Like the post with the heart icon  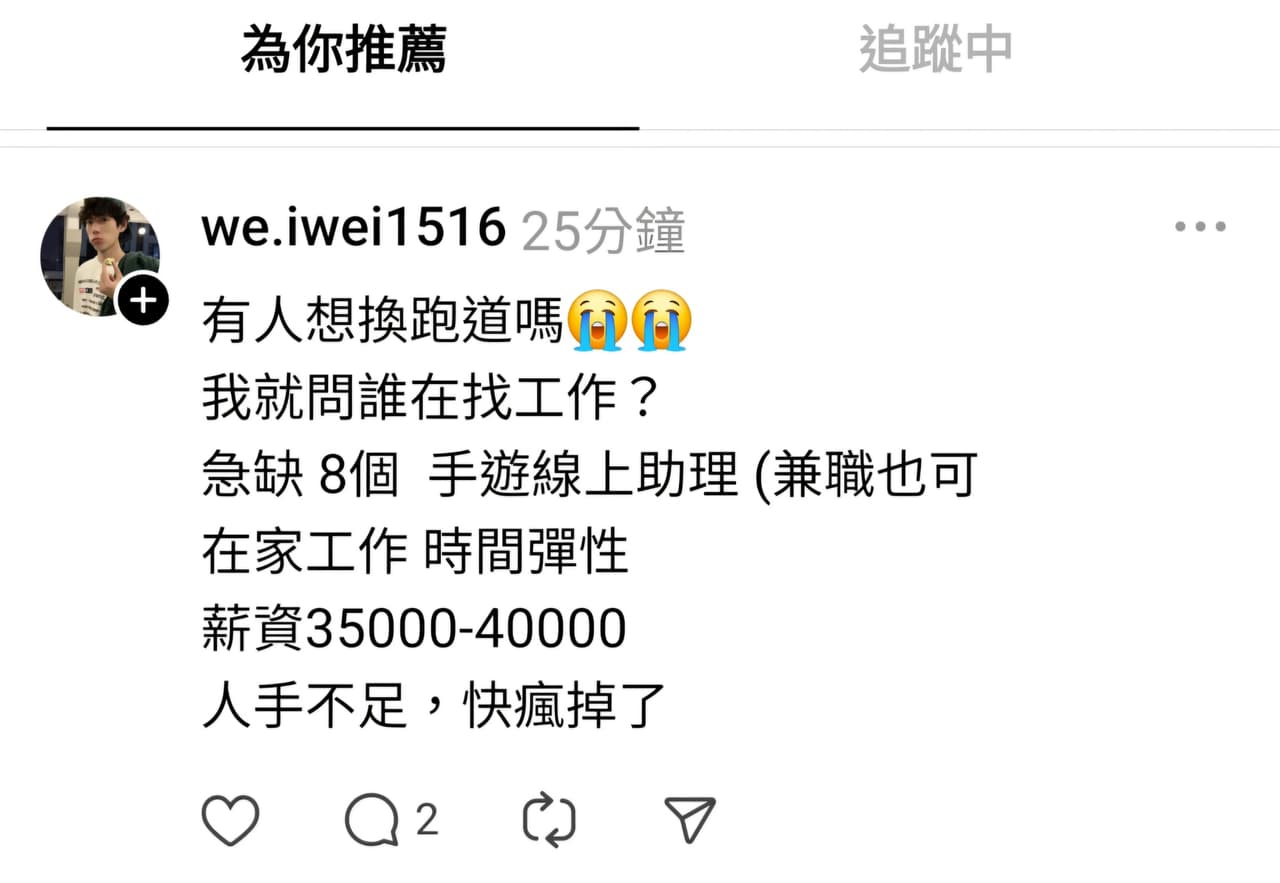(x=231, y=821)
